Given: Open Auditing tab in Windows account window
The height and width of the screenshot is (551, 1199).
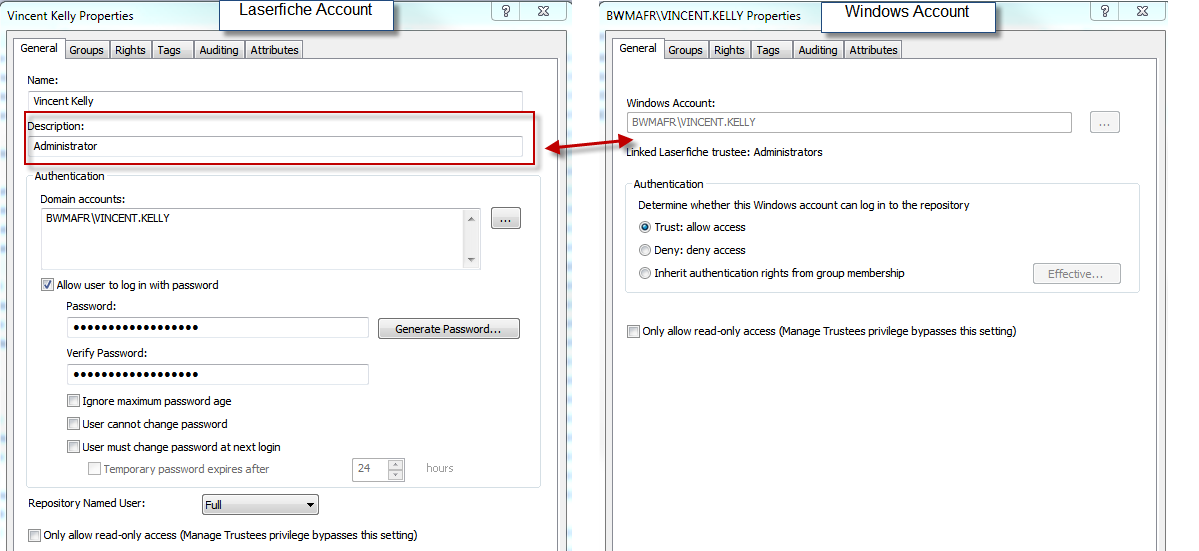Looking at the screenshot, I should pyautogui.click(x=817, y=50).
